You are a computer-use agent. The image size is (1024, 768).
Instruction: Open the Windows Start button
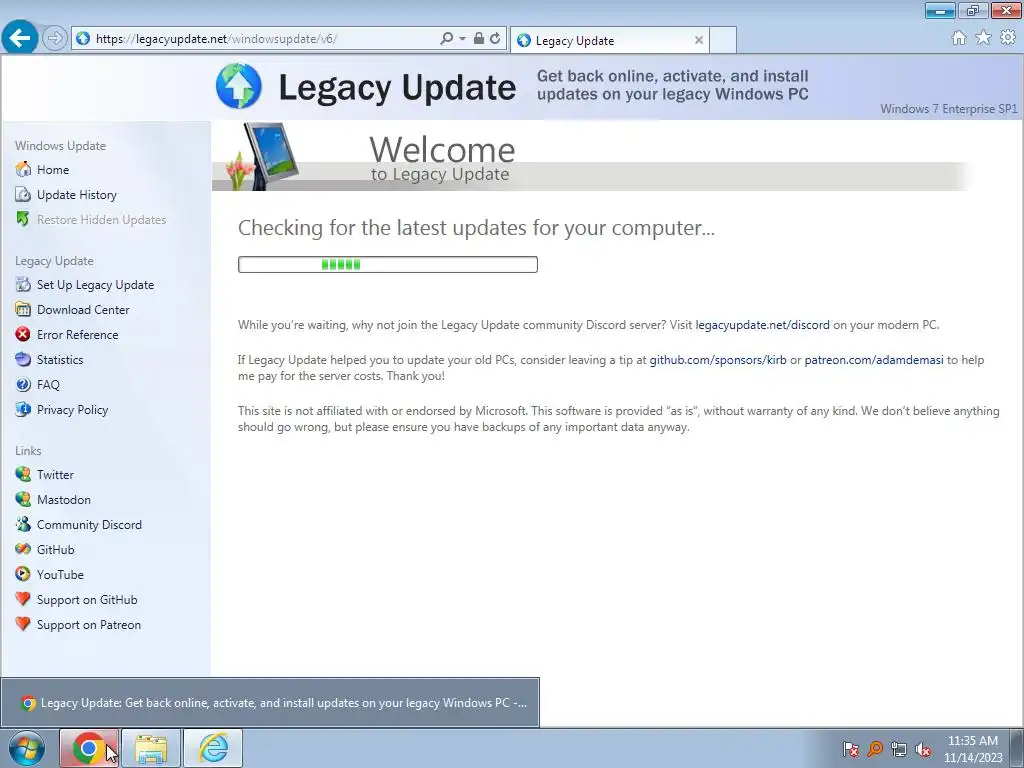click(27, 748)
